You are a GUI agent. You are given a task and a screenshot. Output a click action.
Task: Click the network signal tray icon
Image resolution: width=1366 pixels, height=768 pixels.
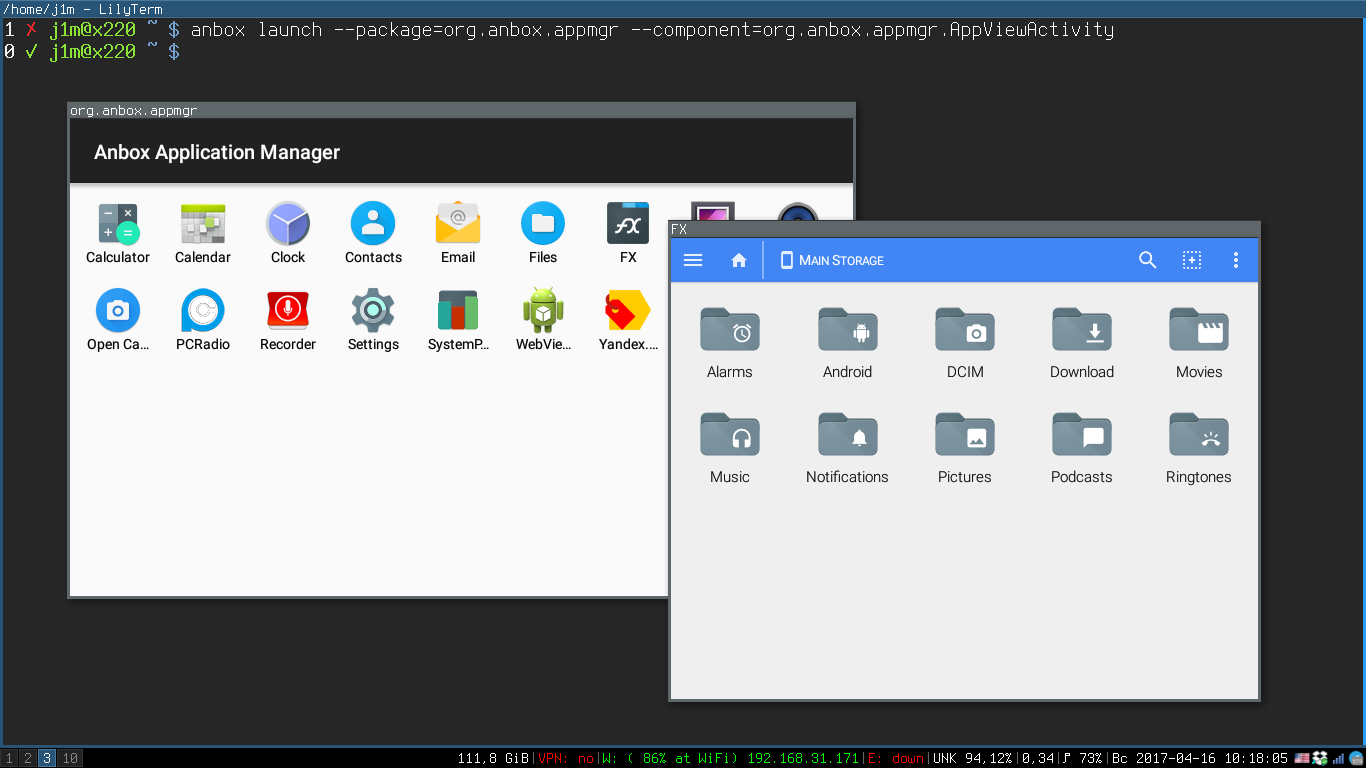click(1338, 758)
